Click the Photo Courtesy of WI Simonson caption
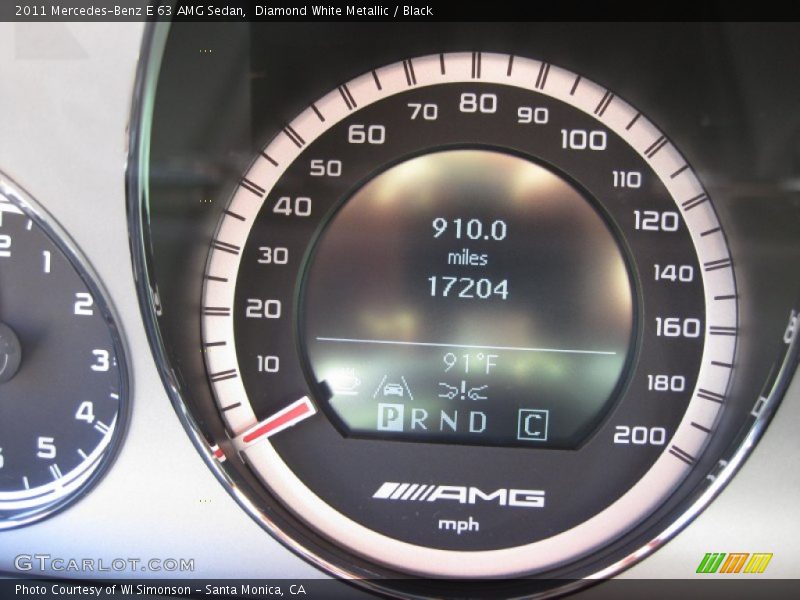The height and width of the screenshot is (600, 800). pos(160,590)
